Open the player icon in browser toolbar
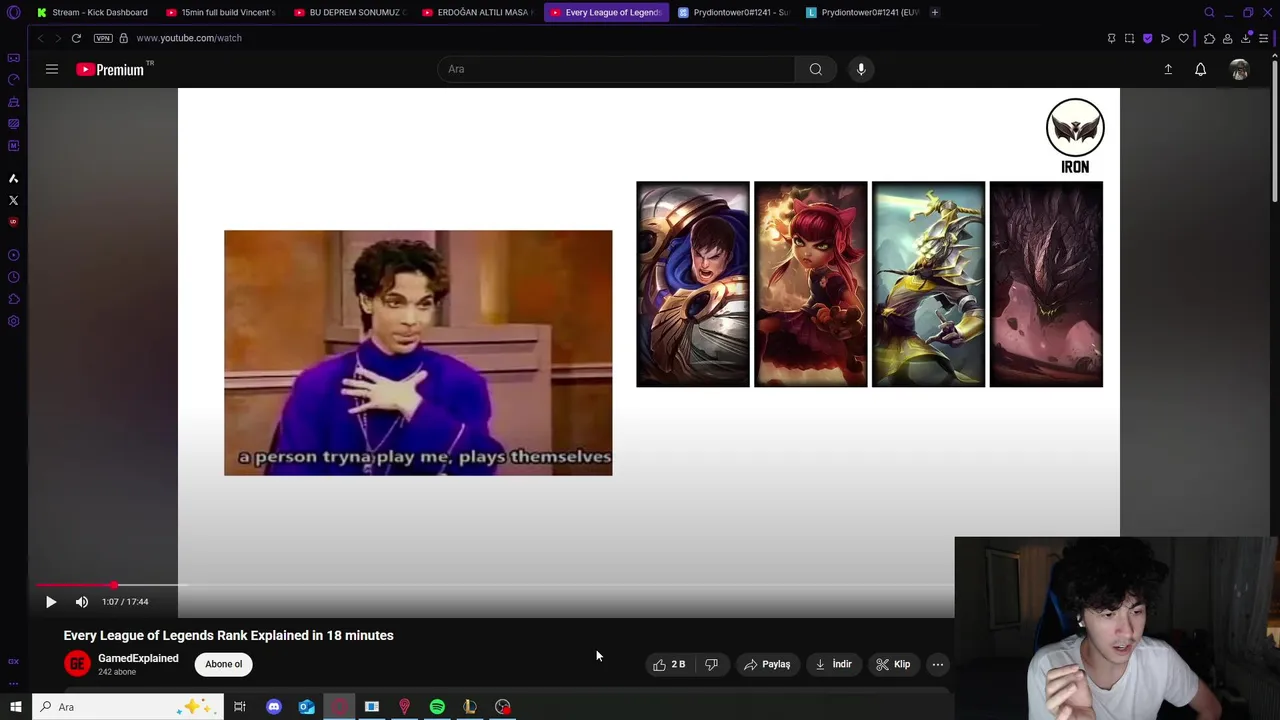Screen dimensions: 1280x720 pyautogui.click(x=1165, y=38)
